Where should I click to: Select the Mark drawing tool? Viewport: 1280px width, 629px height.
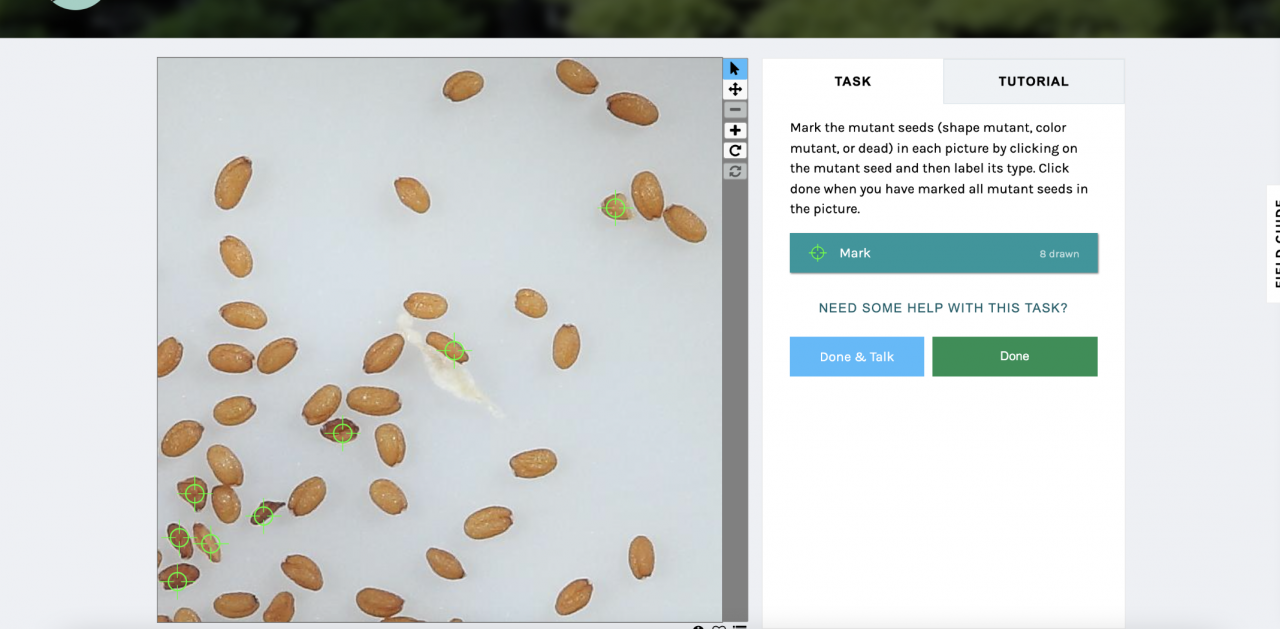click(944, 253)
